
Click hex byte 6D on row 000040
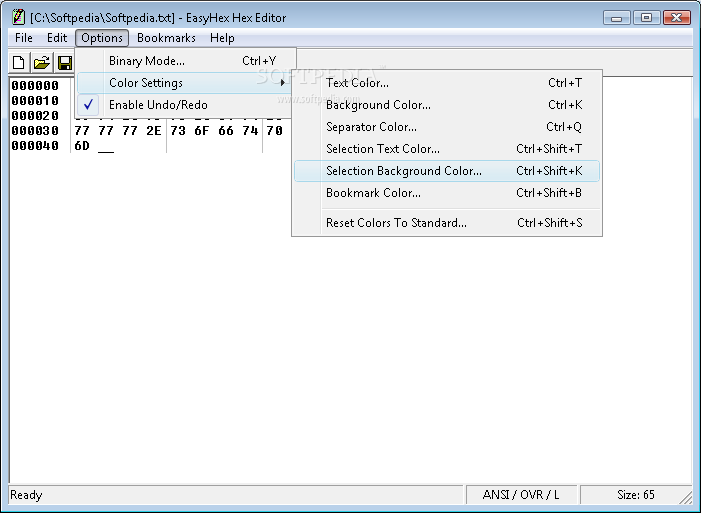click(82, 146)
